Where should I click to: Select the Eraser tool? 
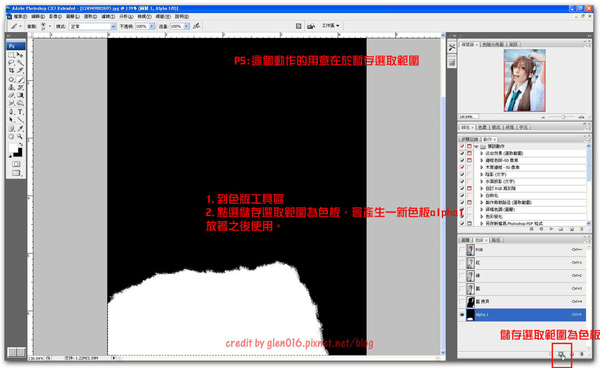tap(11, 95)
